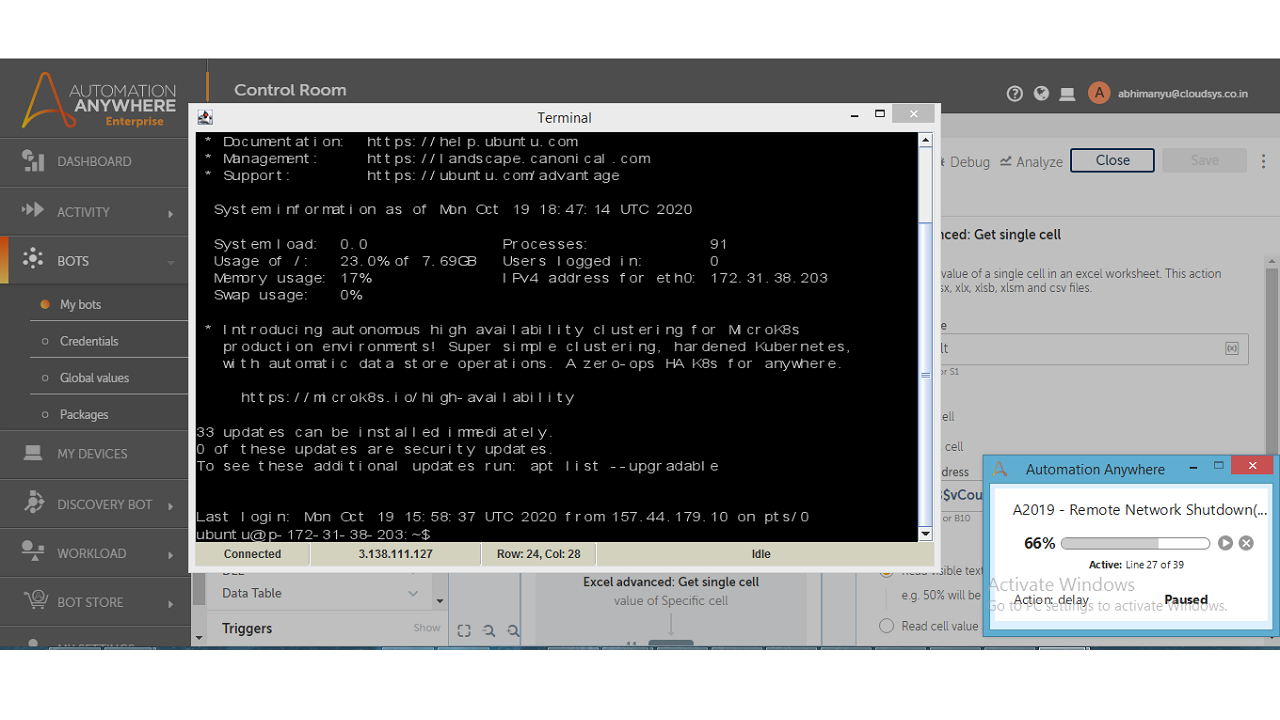
Task: Click the Automation Anywhere player logo icon
Action: 1001,469
